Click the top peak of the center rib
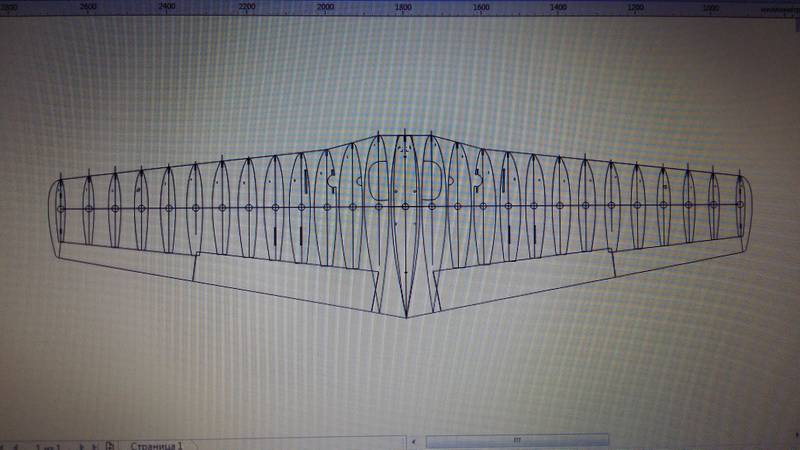The width and height of the screenshot is (800, 450). 404,131
